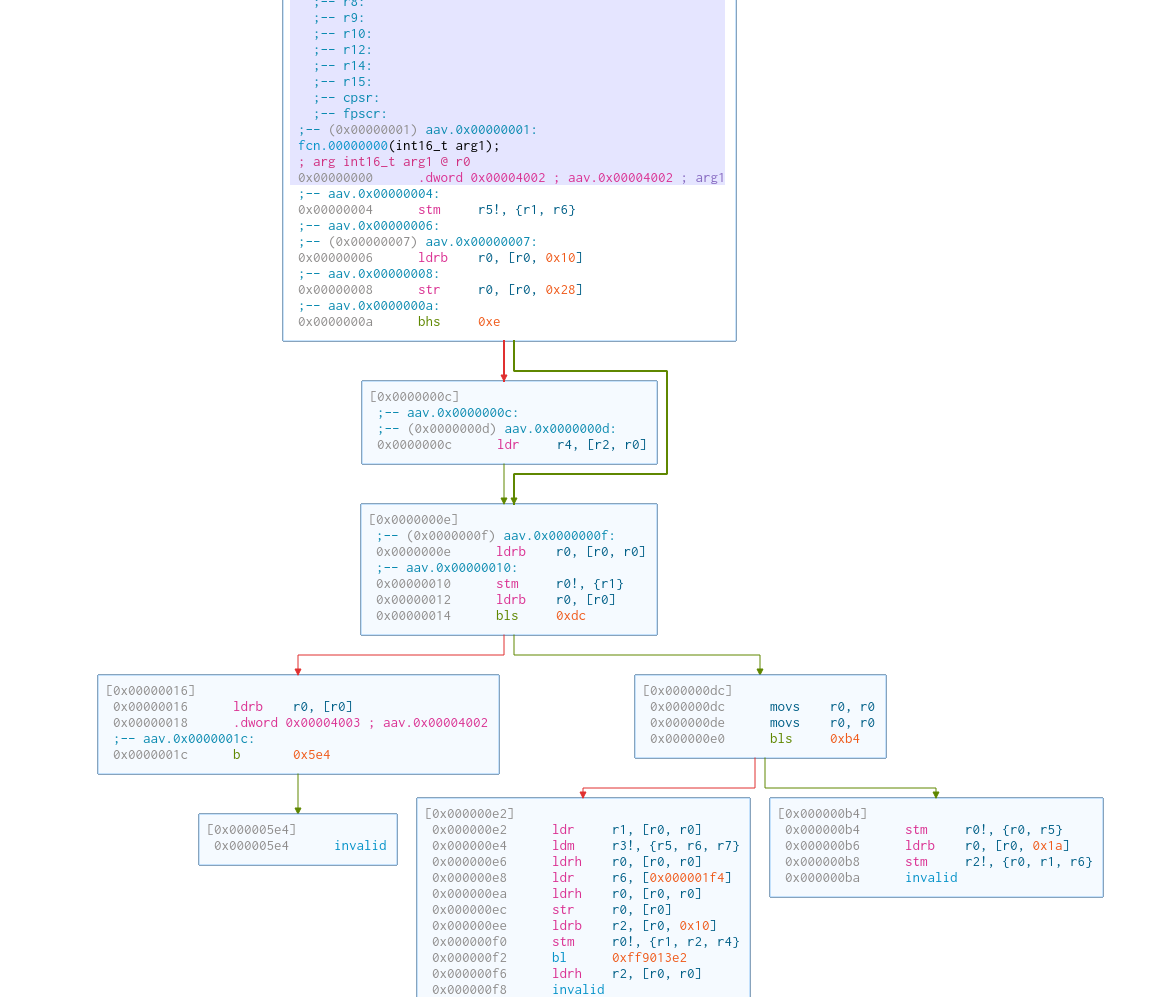The width and height of the screenshot is (1158, 997).
Task: Select the invalid instruction at 0x000005e4
Action: pyautogui.click(x=360, y=845)
